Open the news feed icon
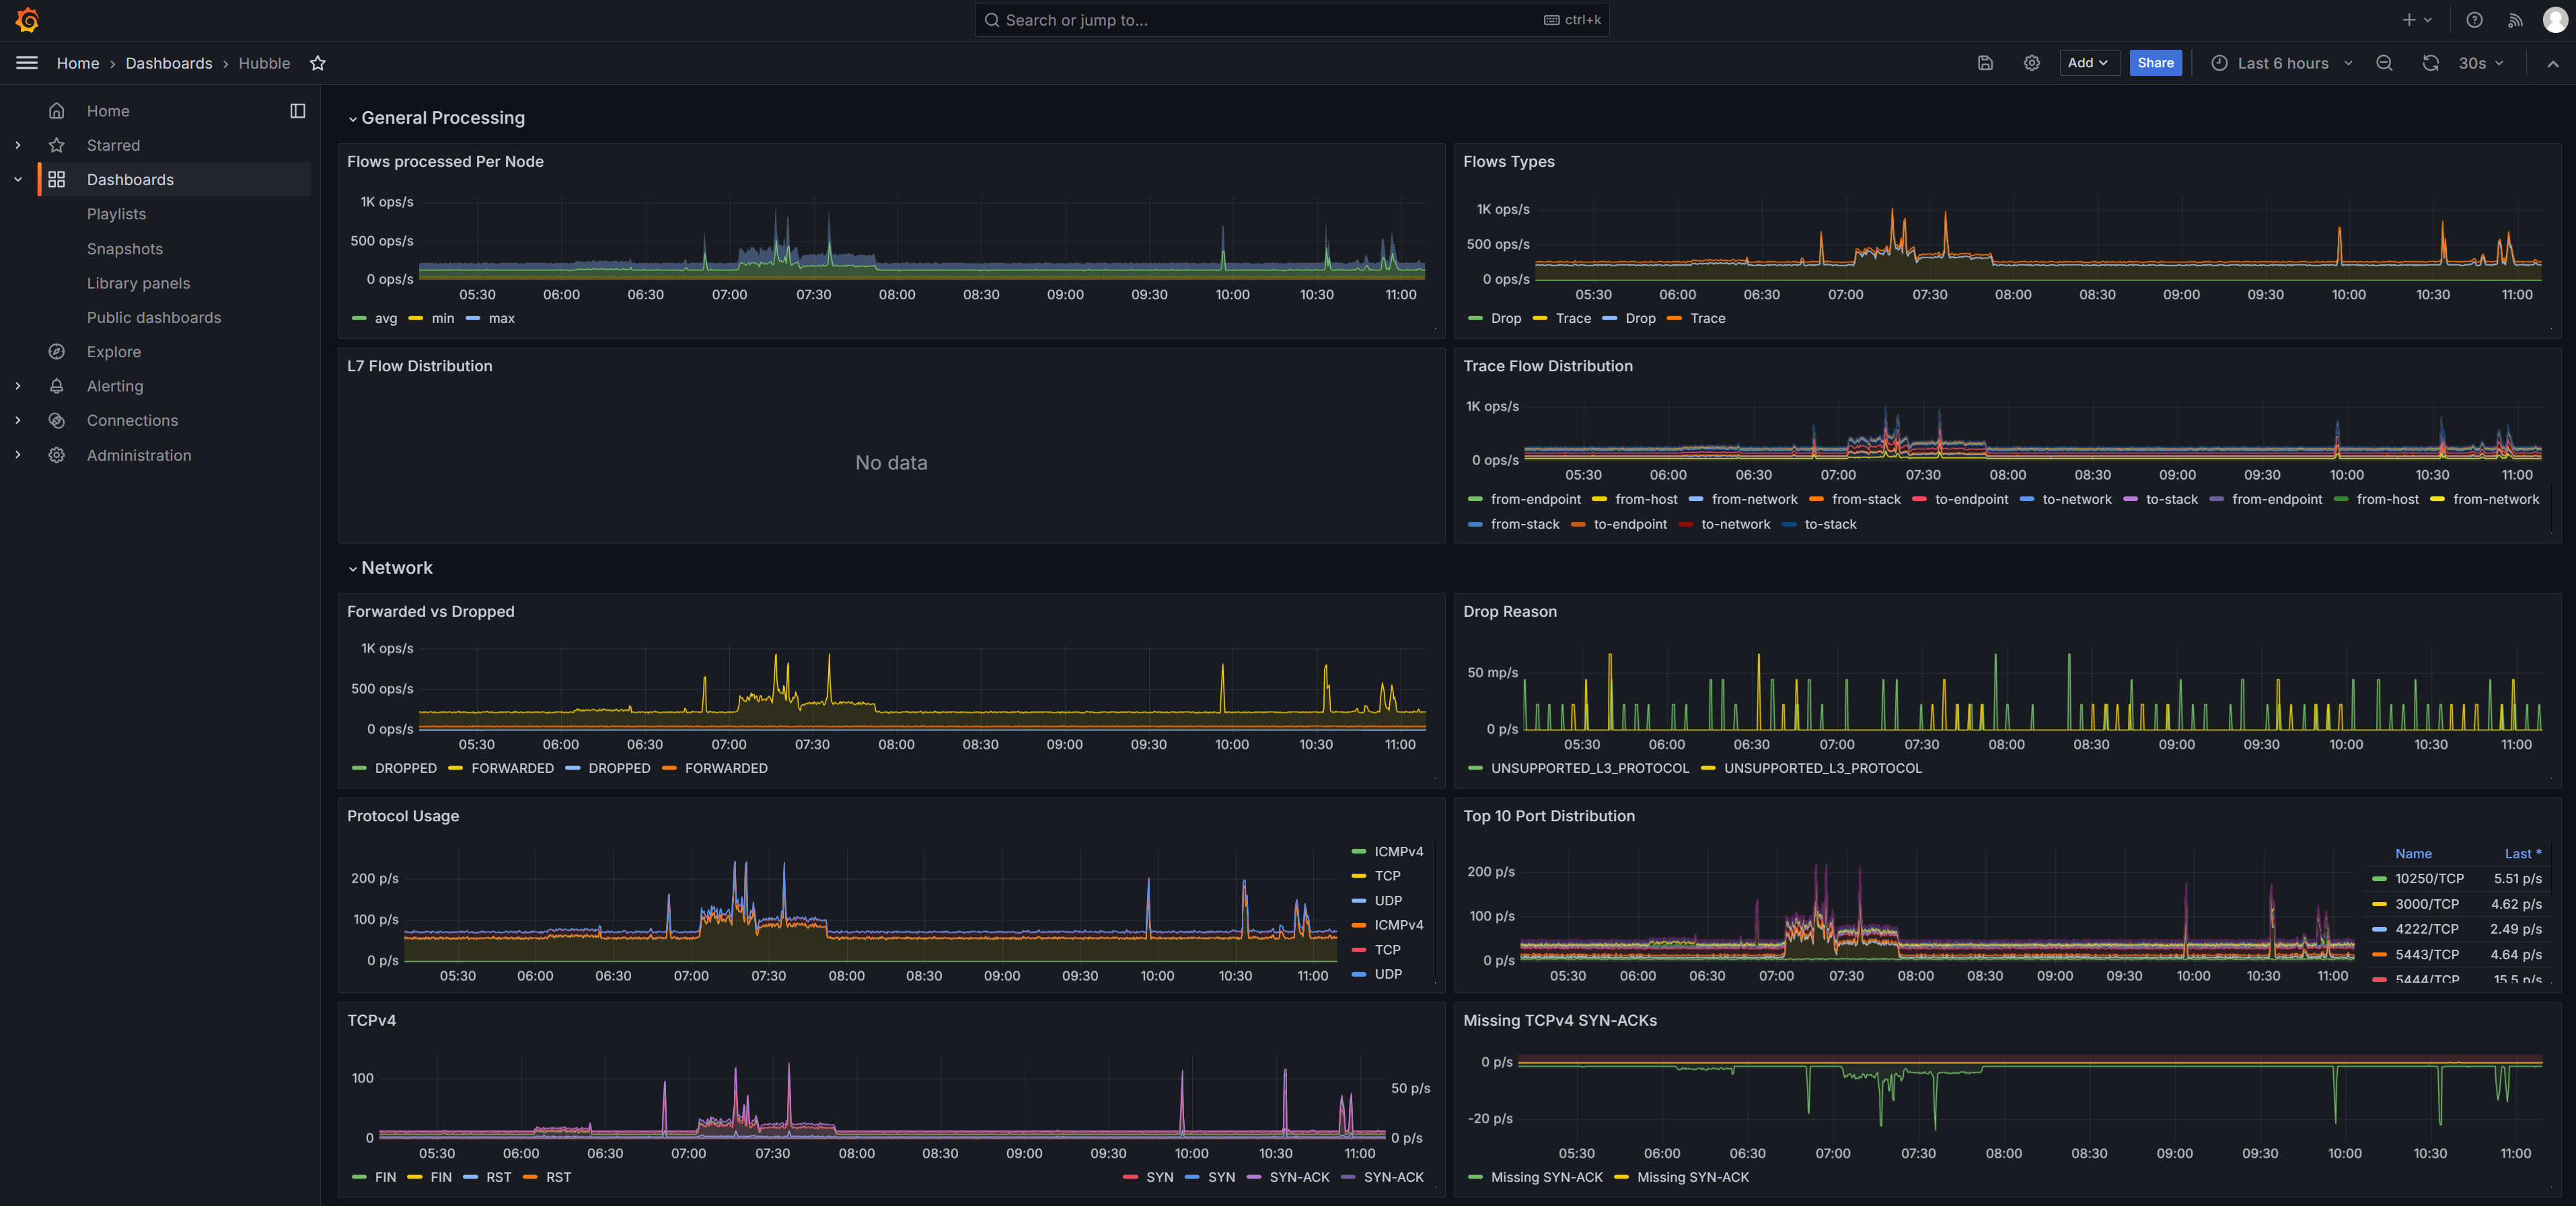This screenshot has width=2576, height=1206. point(2515,20)
